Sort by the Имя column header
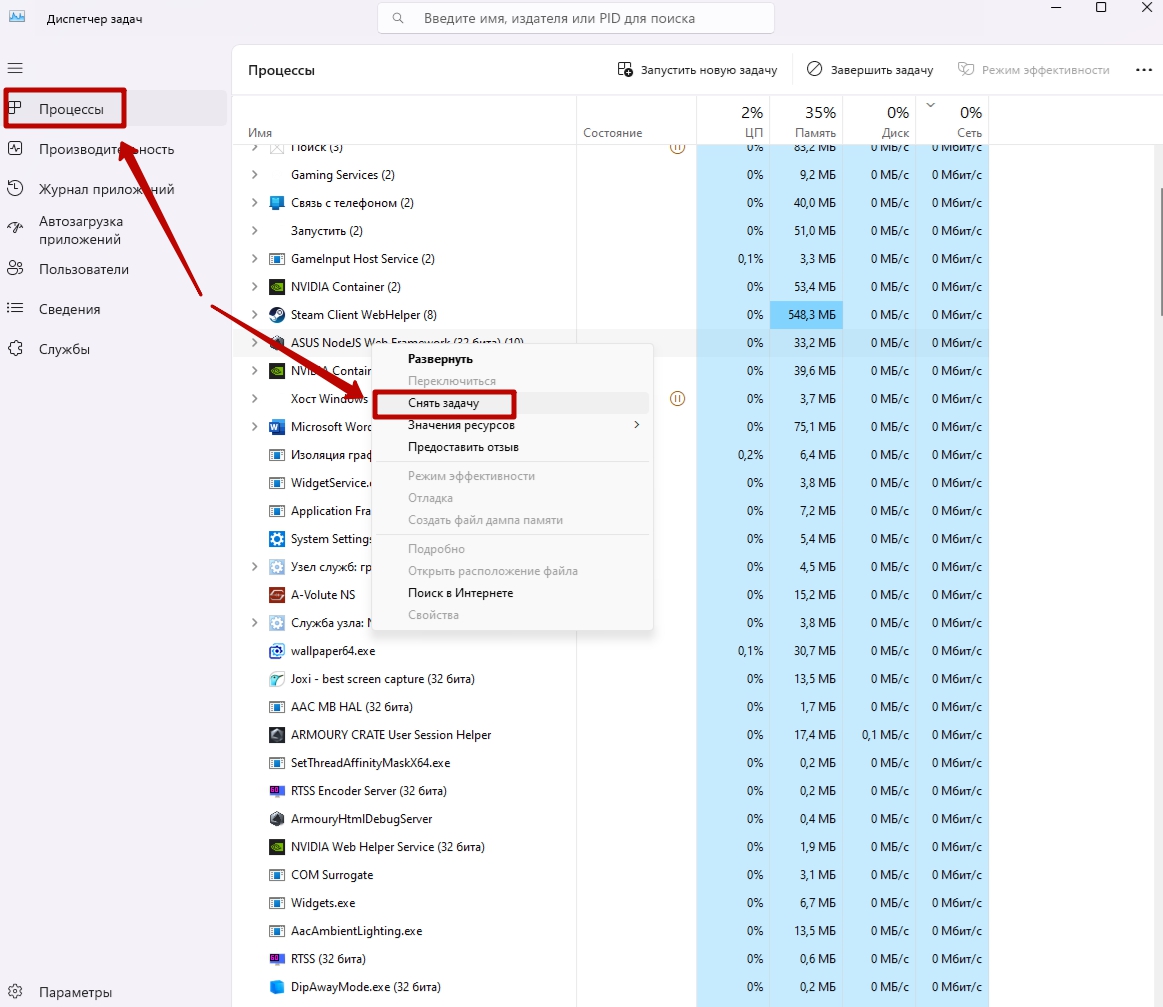 [405, 121]
